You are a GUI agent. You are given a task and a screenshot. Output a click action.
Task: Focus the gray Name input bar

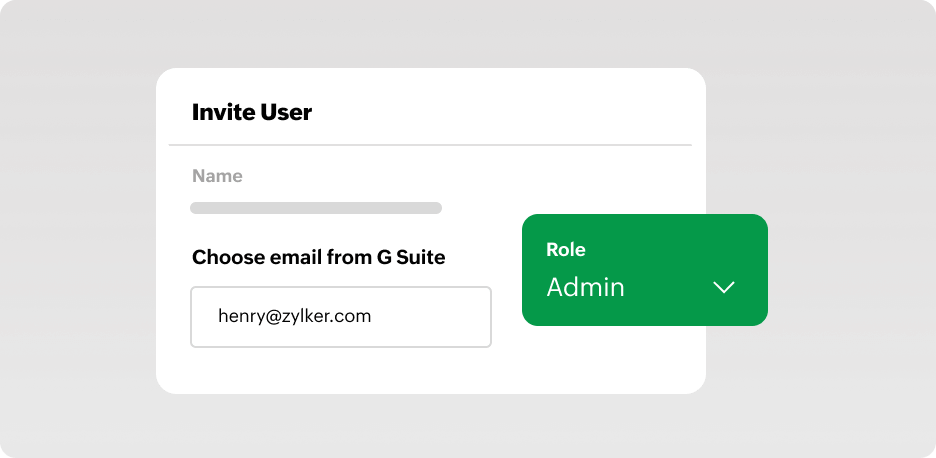(316, 208)
